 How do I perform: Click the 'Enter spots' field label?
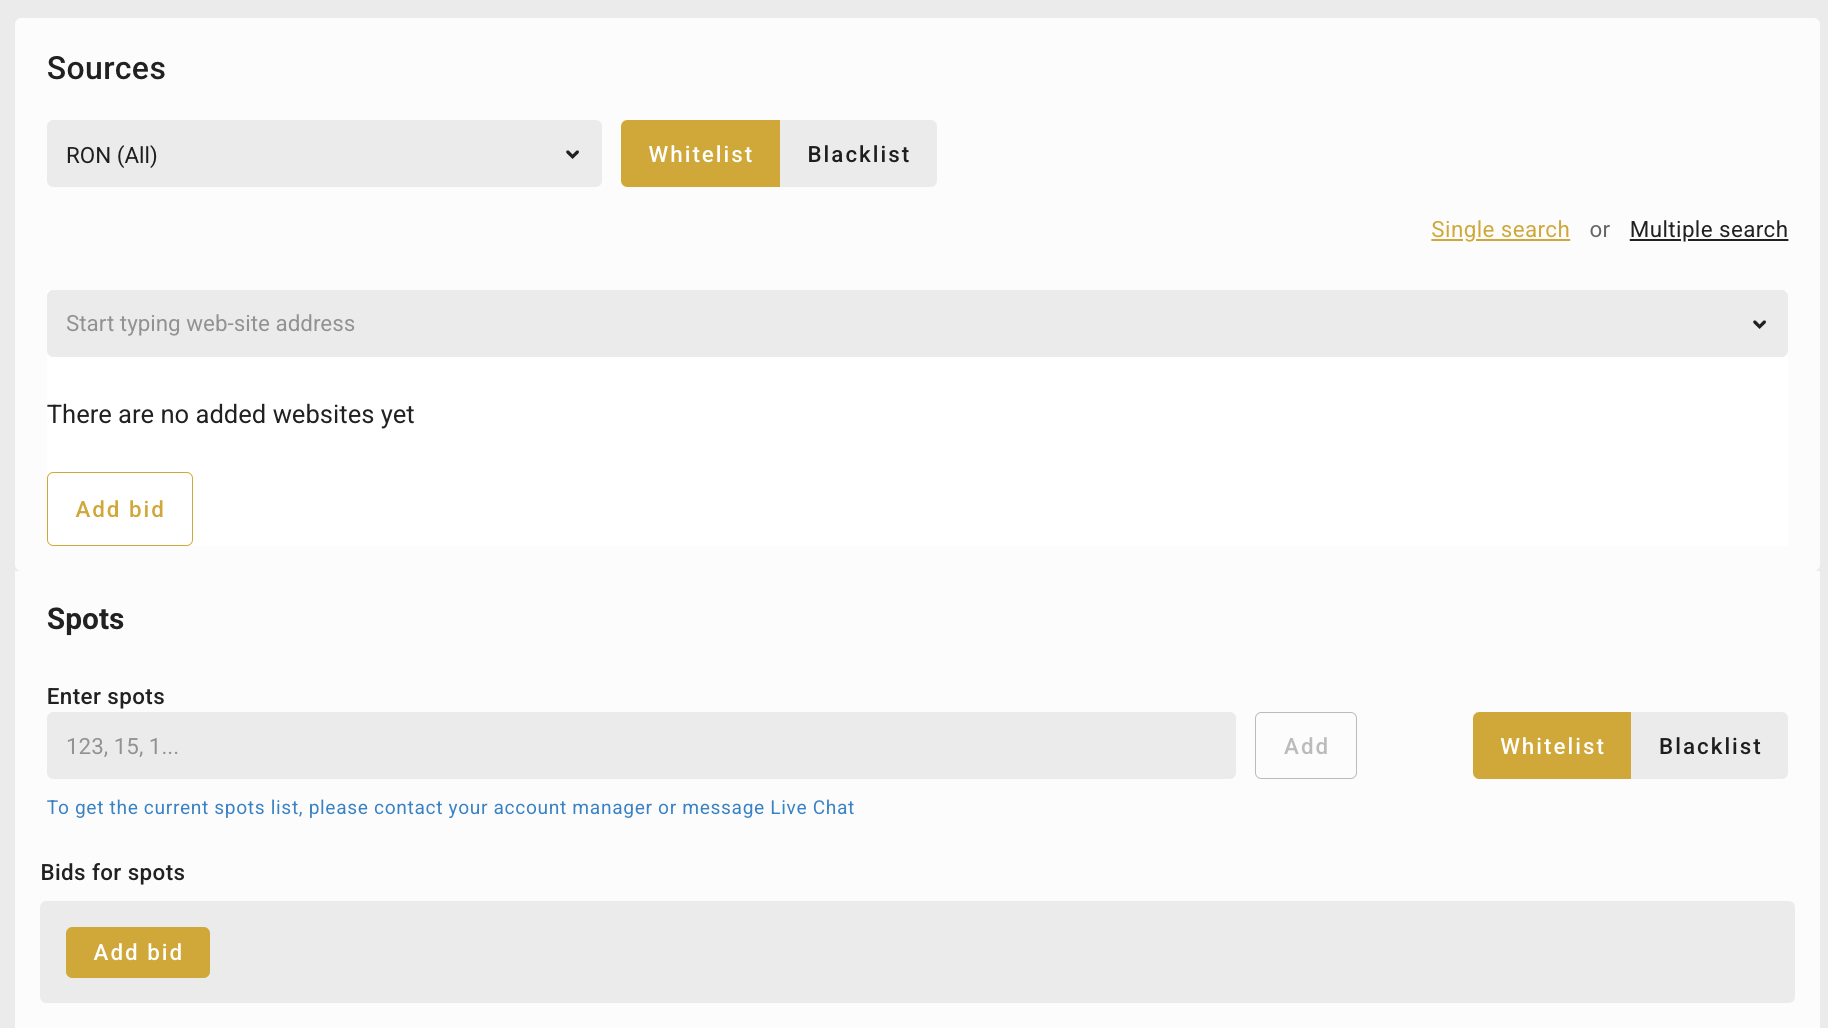coord(106,697)
